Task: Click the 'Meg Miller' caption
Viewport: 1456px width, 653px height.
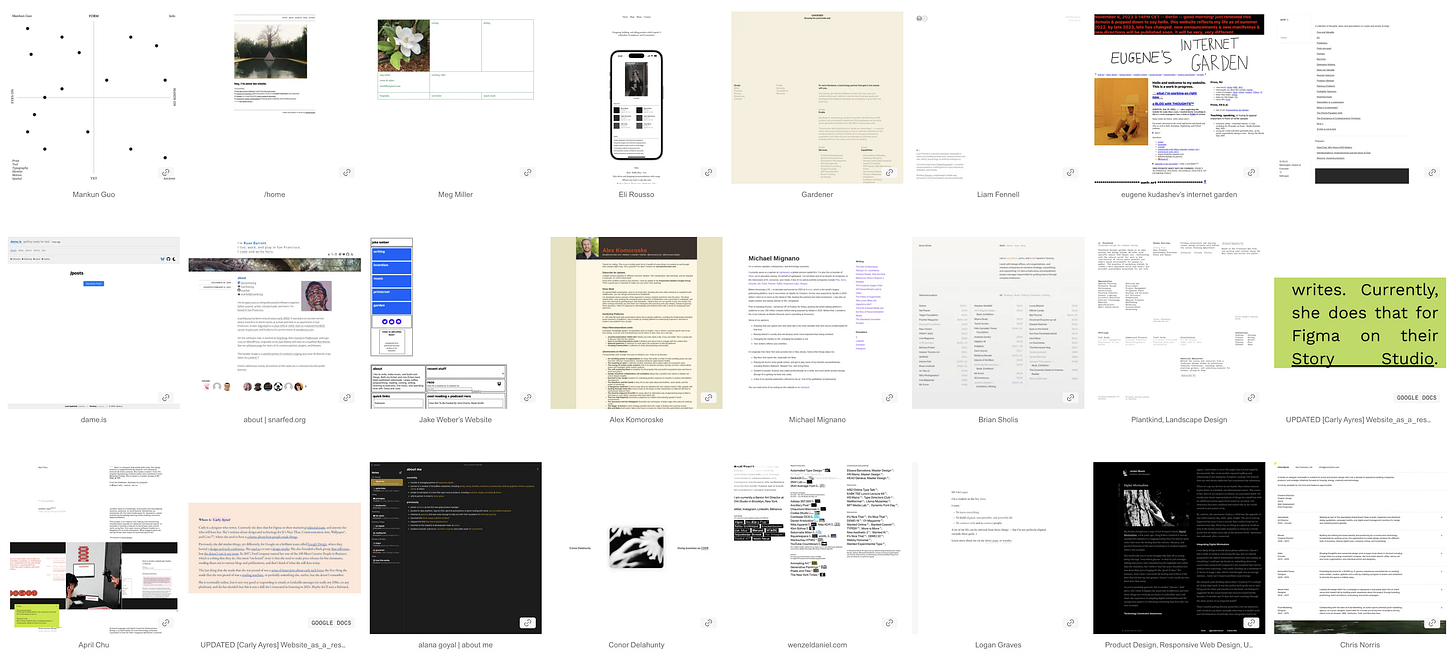Action: point(456,195)
